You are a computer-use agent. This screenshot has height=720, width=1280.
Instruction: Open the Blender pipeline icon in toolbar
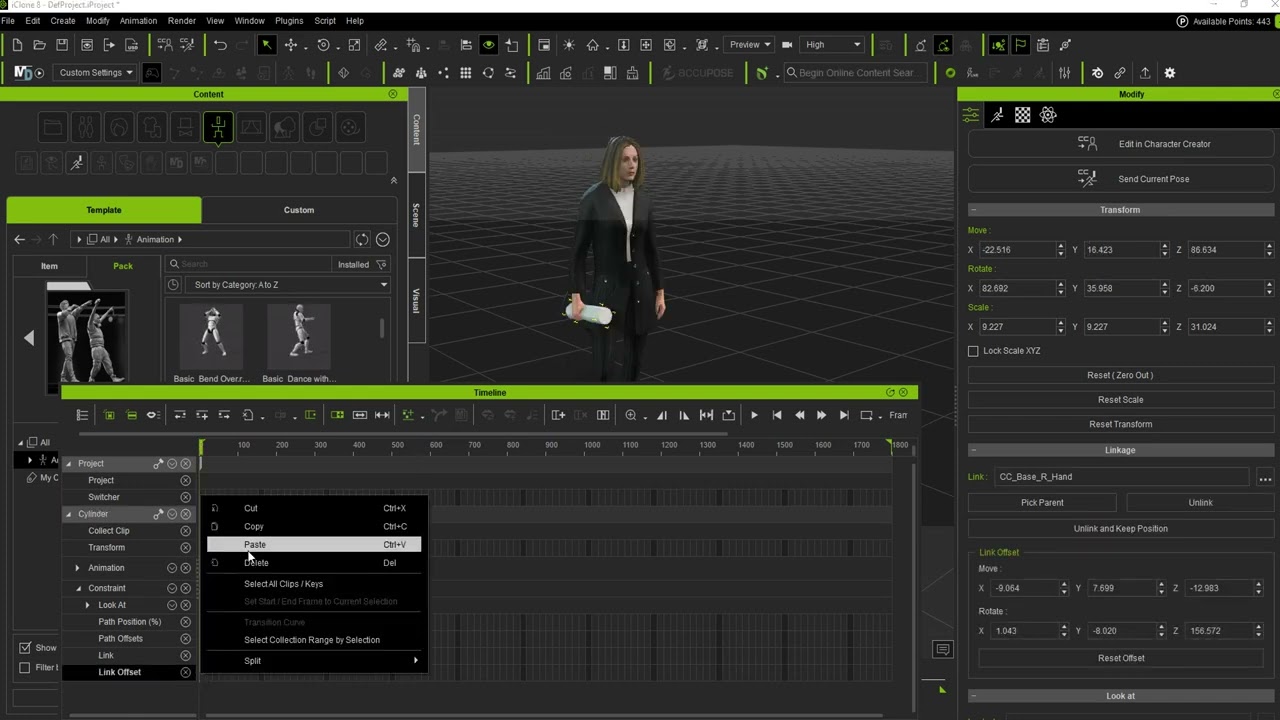[1097, 73]
